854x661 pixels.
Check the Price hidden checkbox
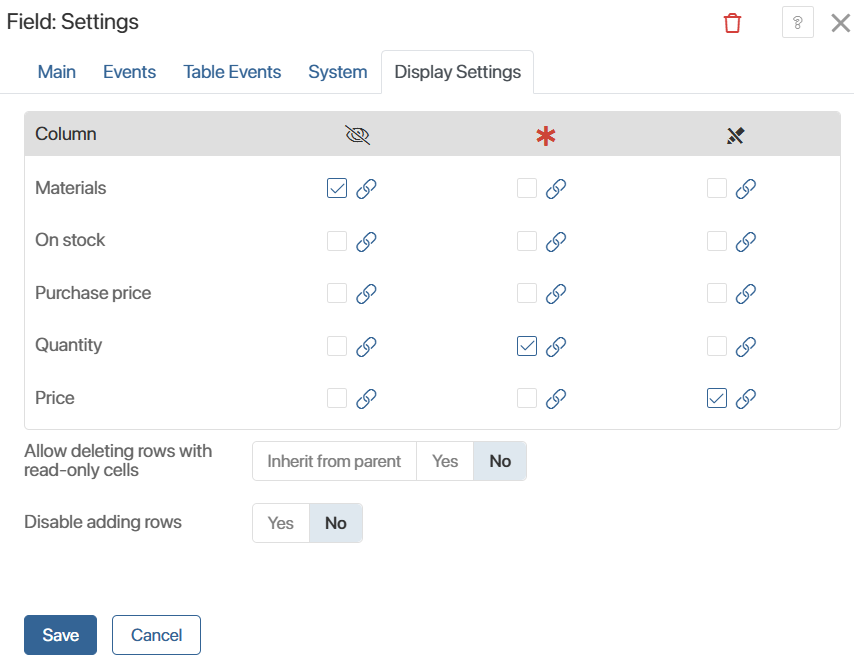[x=337, y=398]
